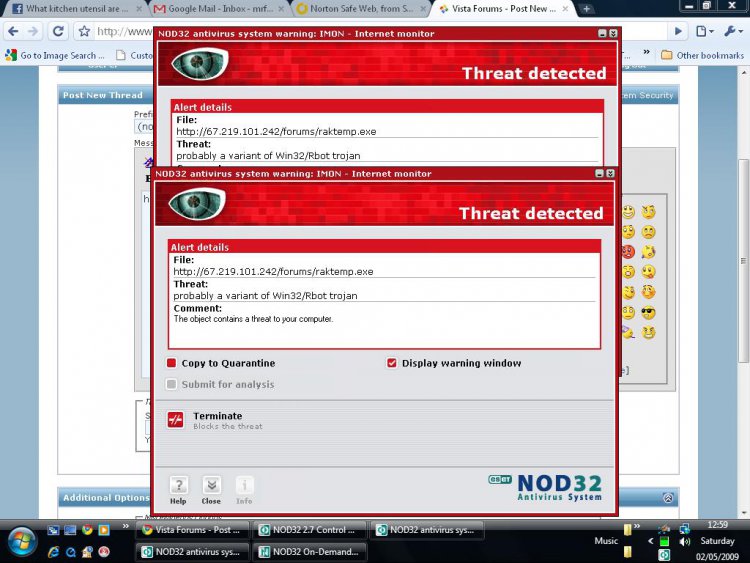Minimize the rear NOD32 warning window
Screen dimensions: 750x563
602,33
